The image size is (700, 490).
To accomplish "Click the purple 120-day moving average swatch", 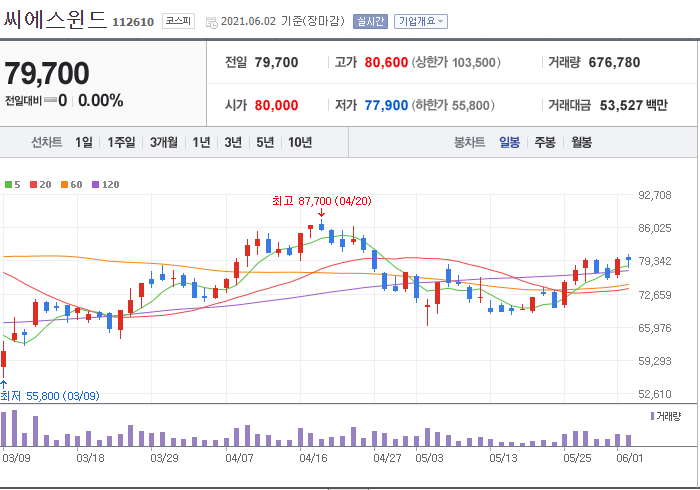I will point(96,185).
